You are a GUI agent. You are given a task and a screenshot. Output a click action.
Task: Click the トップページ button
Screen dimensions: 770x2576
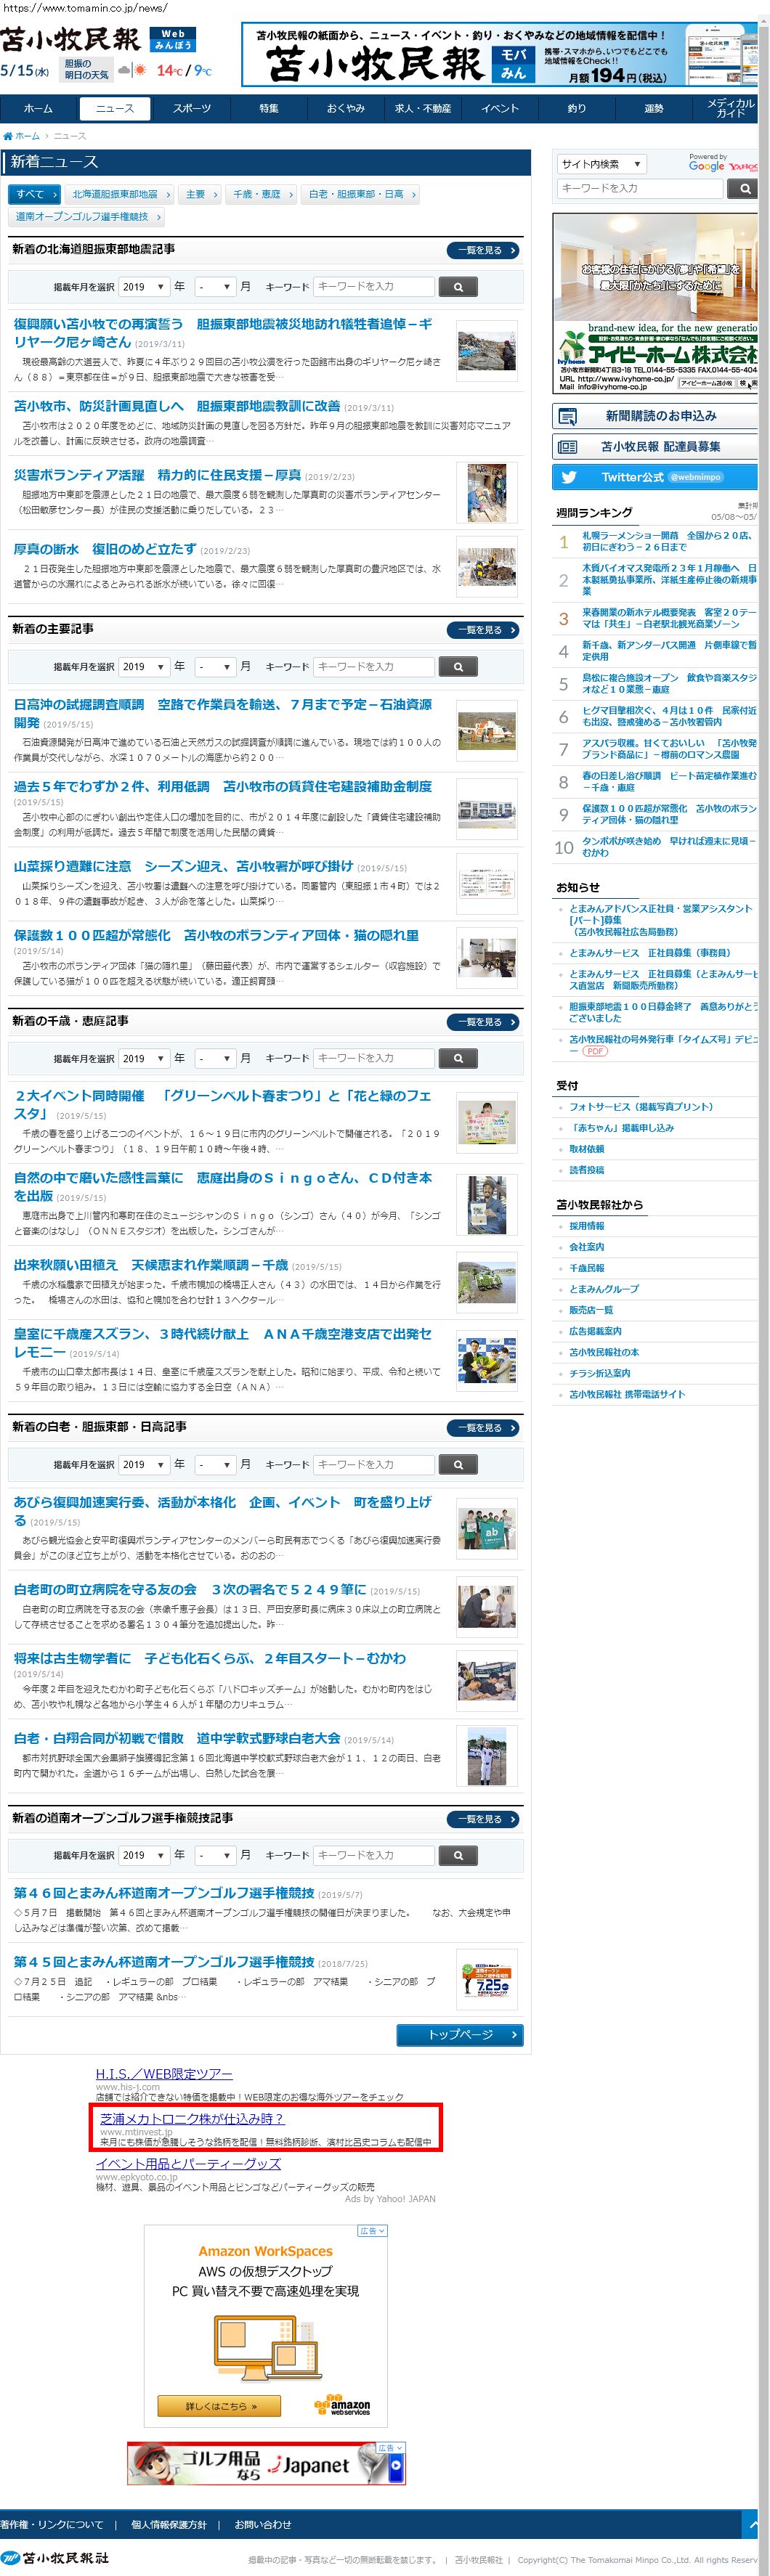460,2034
